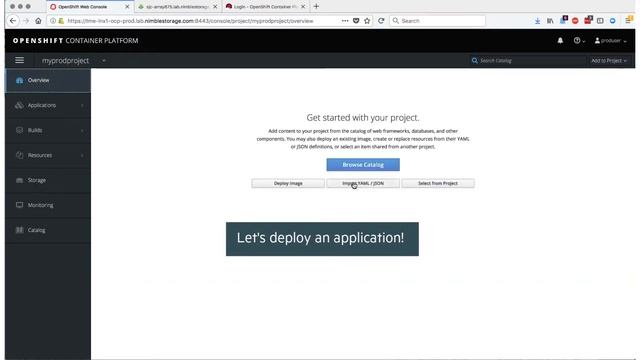
Task: Reload the page with the refresh icon
Action: coord(381,20)
